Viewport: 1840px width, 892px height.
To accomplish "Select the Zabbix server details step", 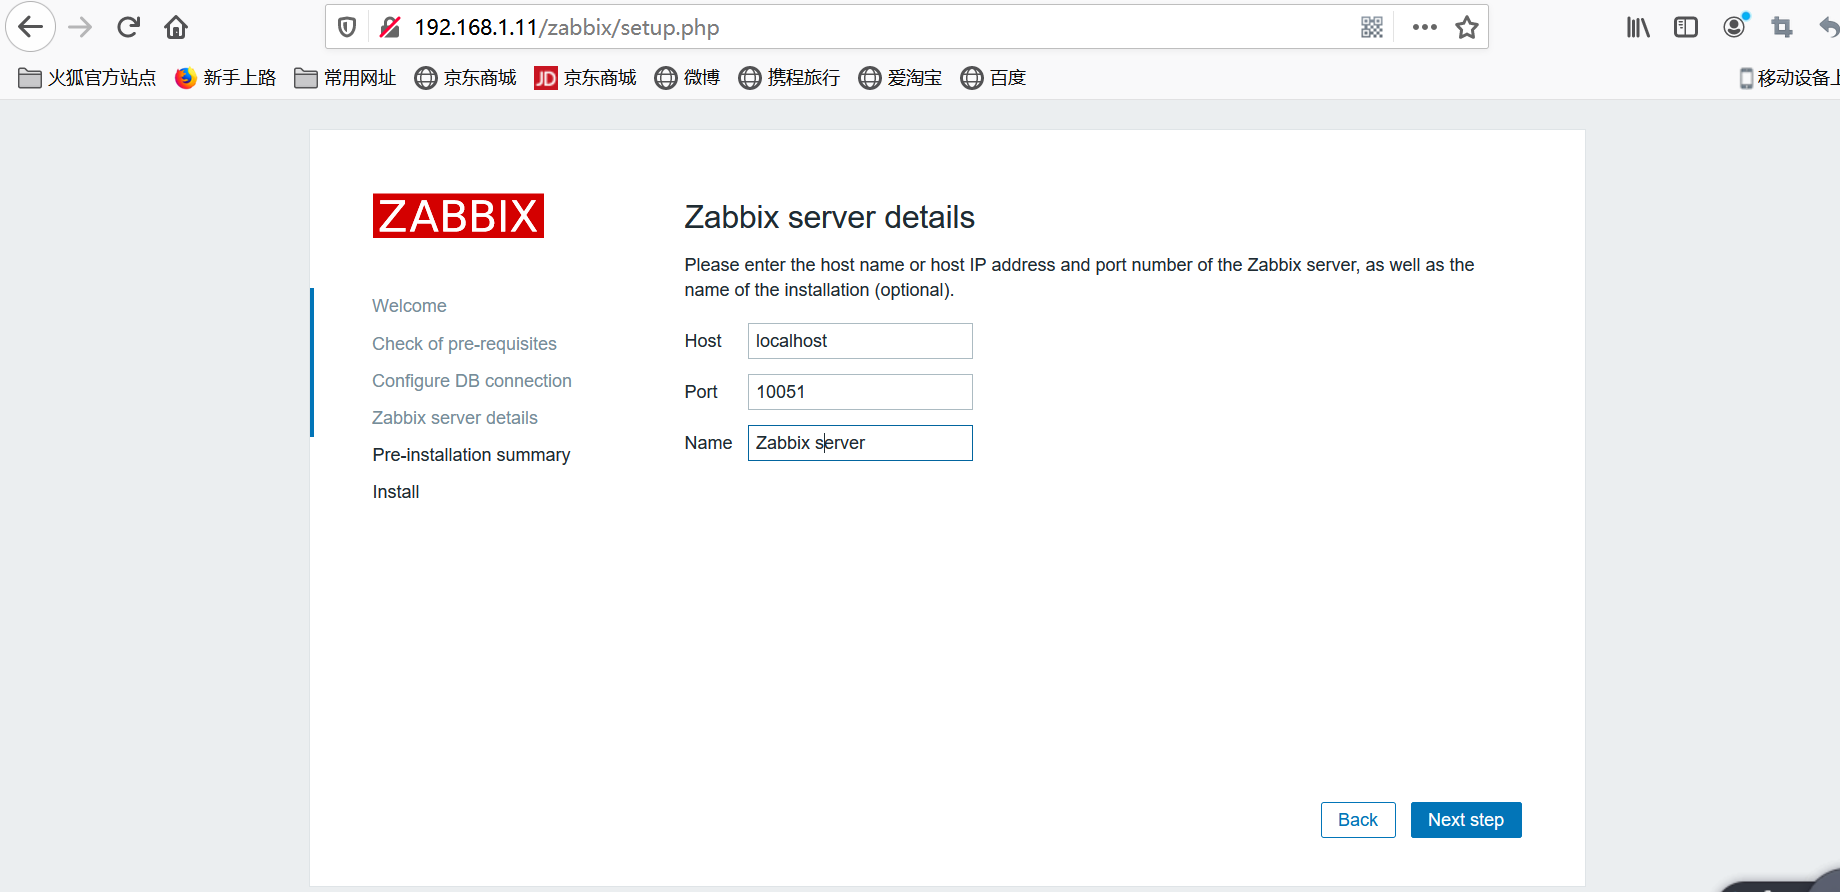I will [455, 418].
